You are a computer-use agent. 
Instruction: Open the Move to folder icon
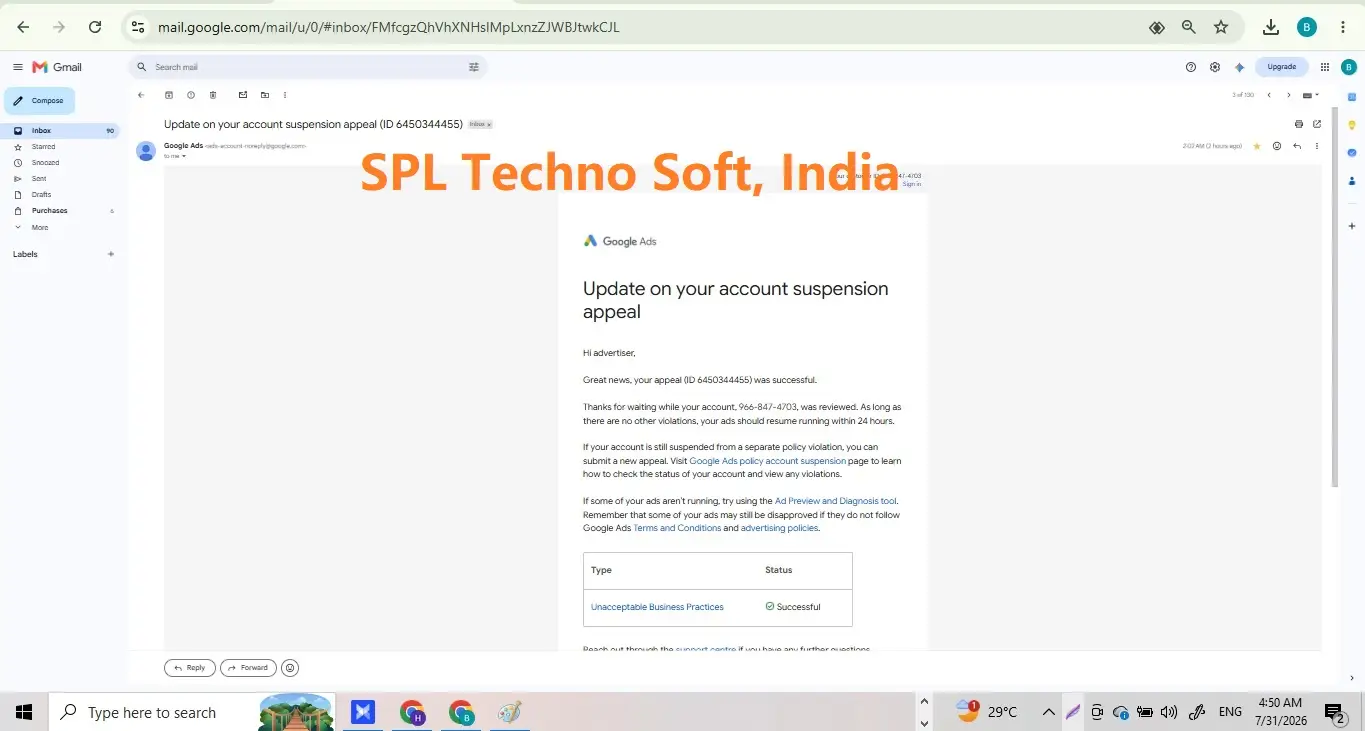click(x=265, y=95)
